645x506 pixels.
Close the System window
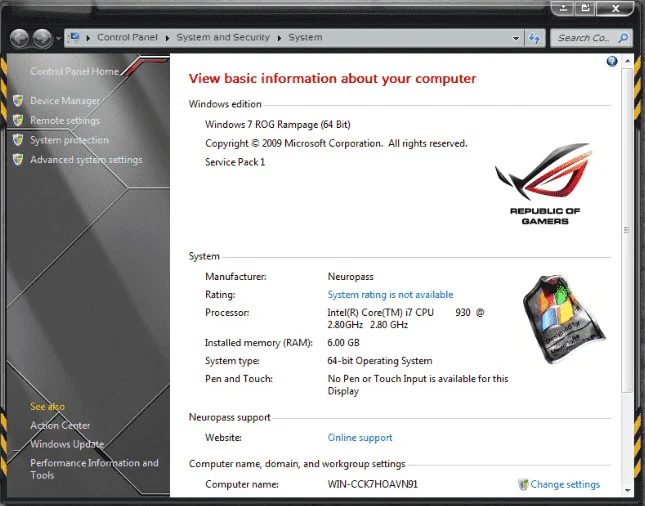coord(615,8)
